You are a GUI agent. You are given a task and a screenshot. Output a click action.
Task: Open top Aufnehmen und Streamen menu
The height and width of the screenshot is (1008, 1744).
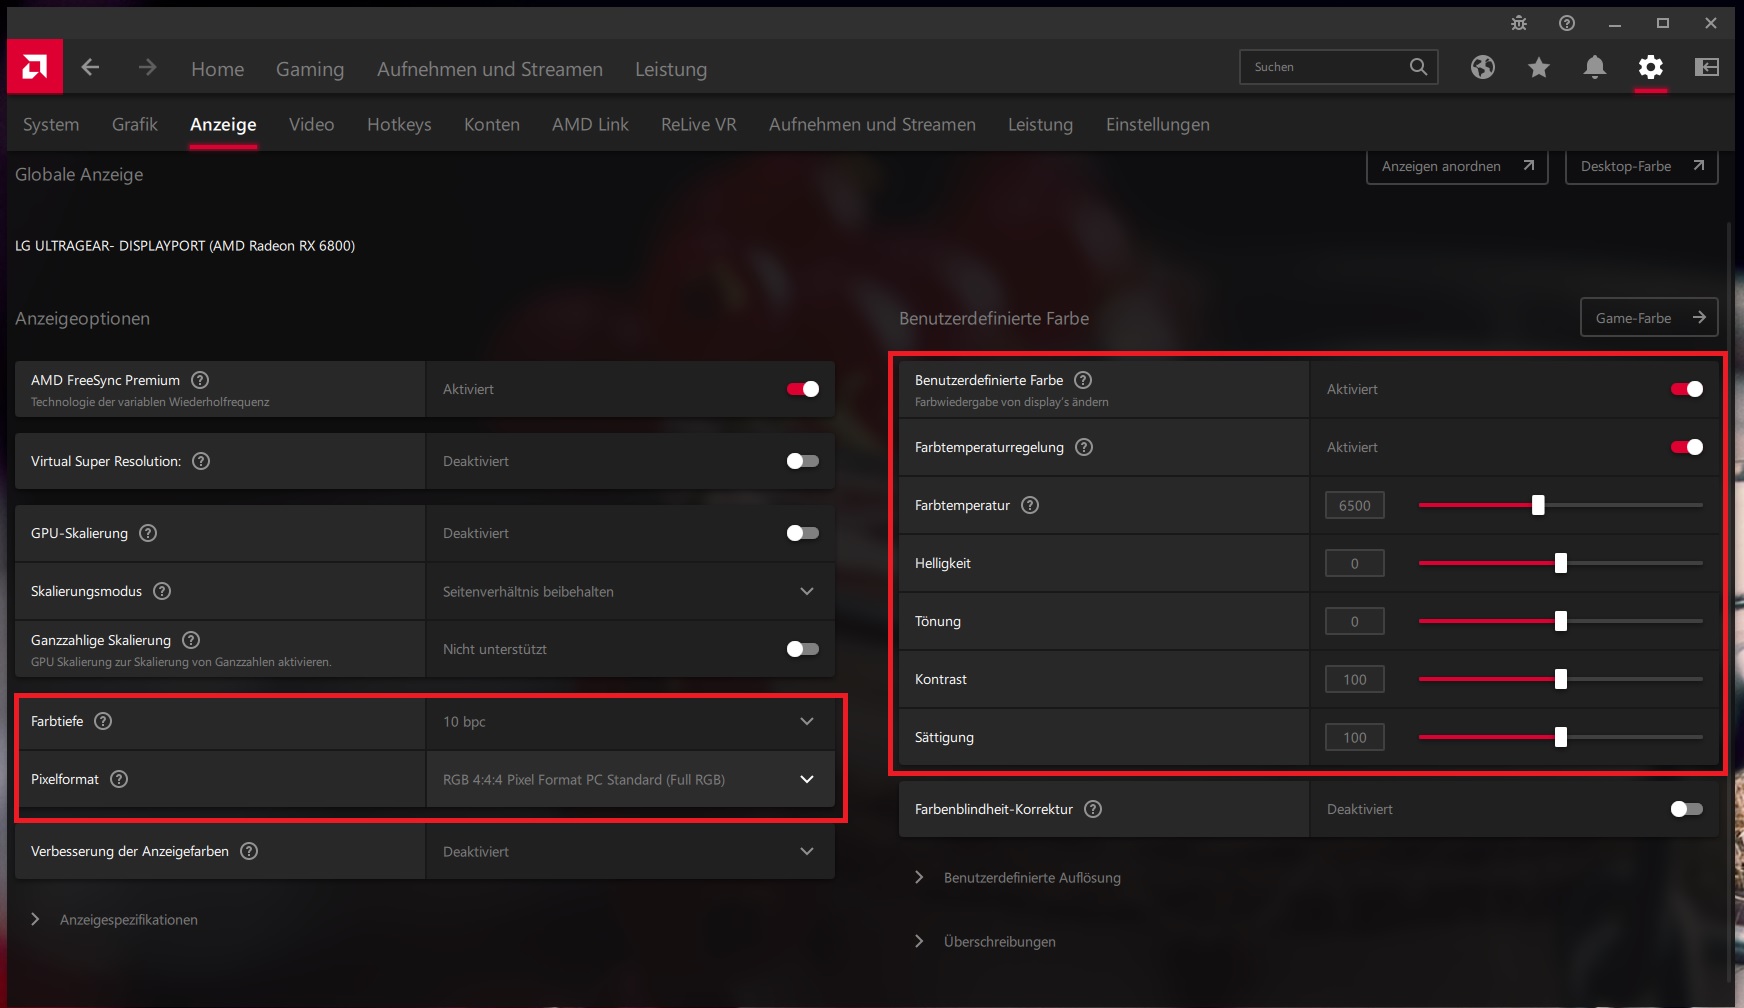490,69
